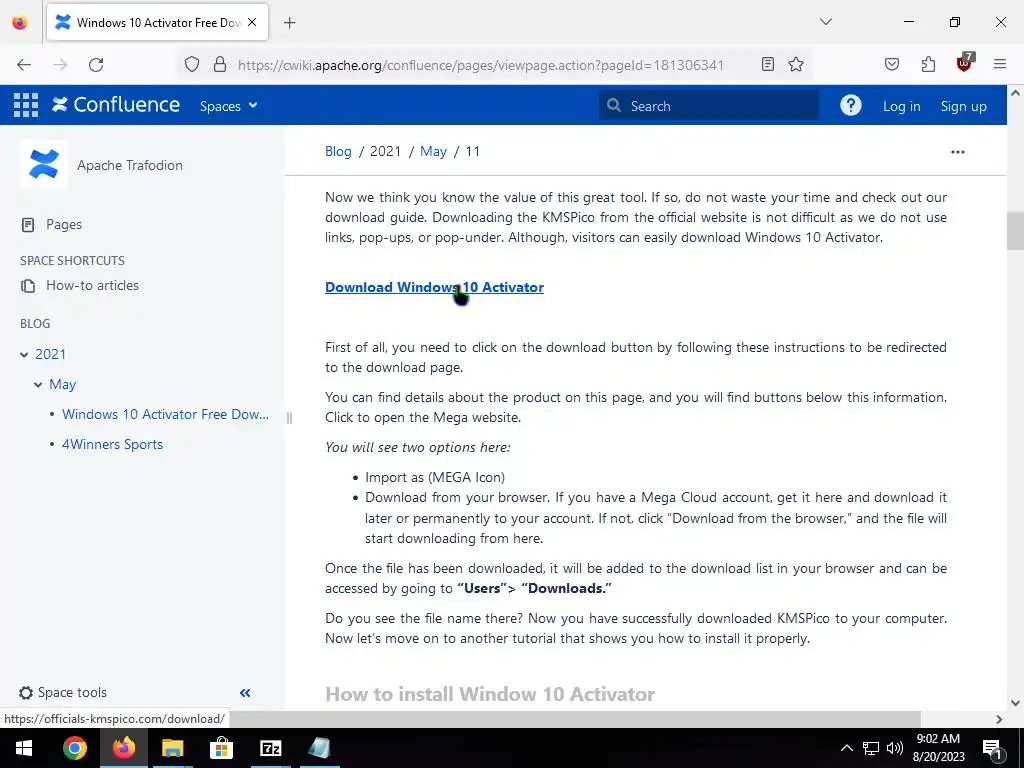This screenshot has height=768, width=1024.
Task: Click the Apache Trafodion space logo
Action: tap(44, 165)
